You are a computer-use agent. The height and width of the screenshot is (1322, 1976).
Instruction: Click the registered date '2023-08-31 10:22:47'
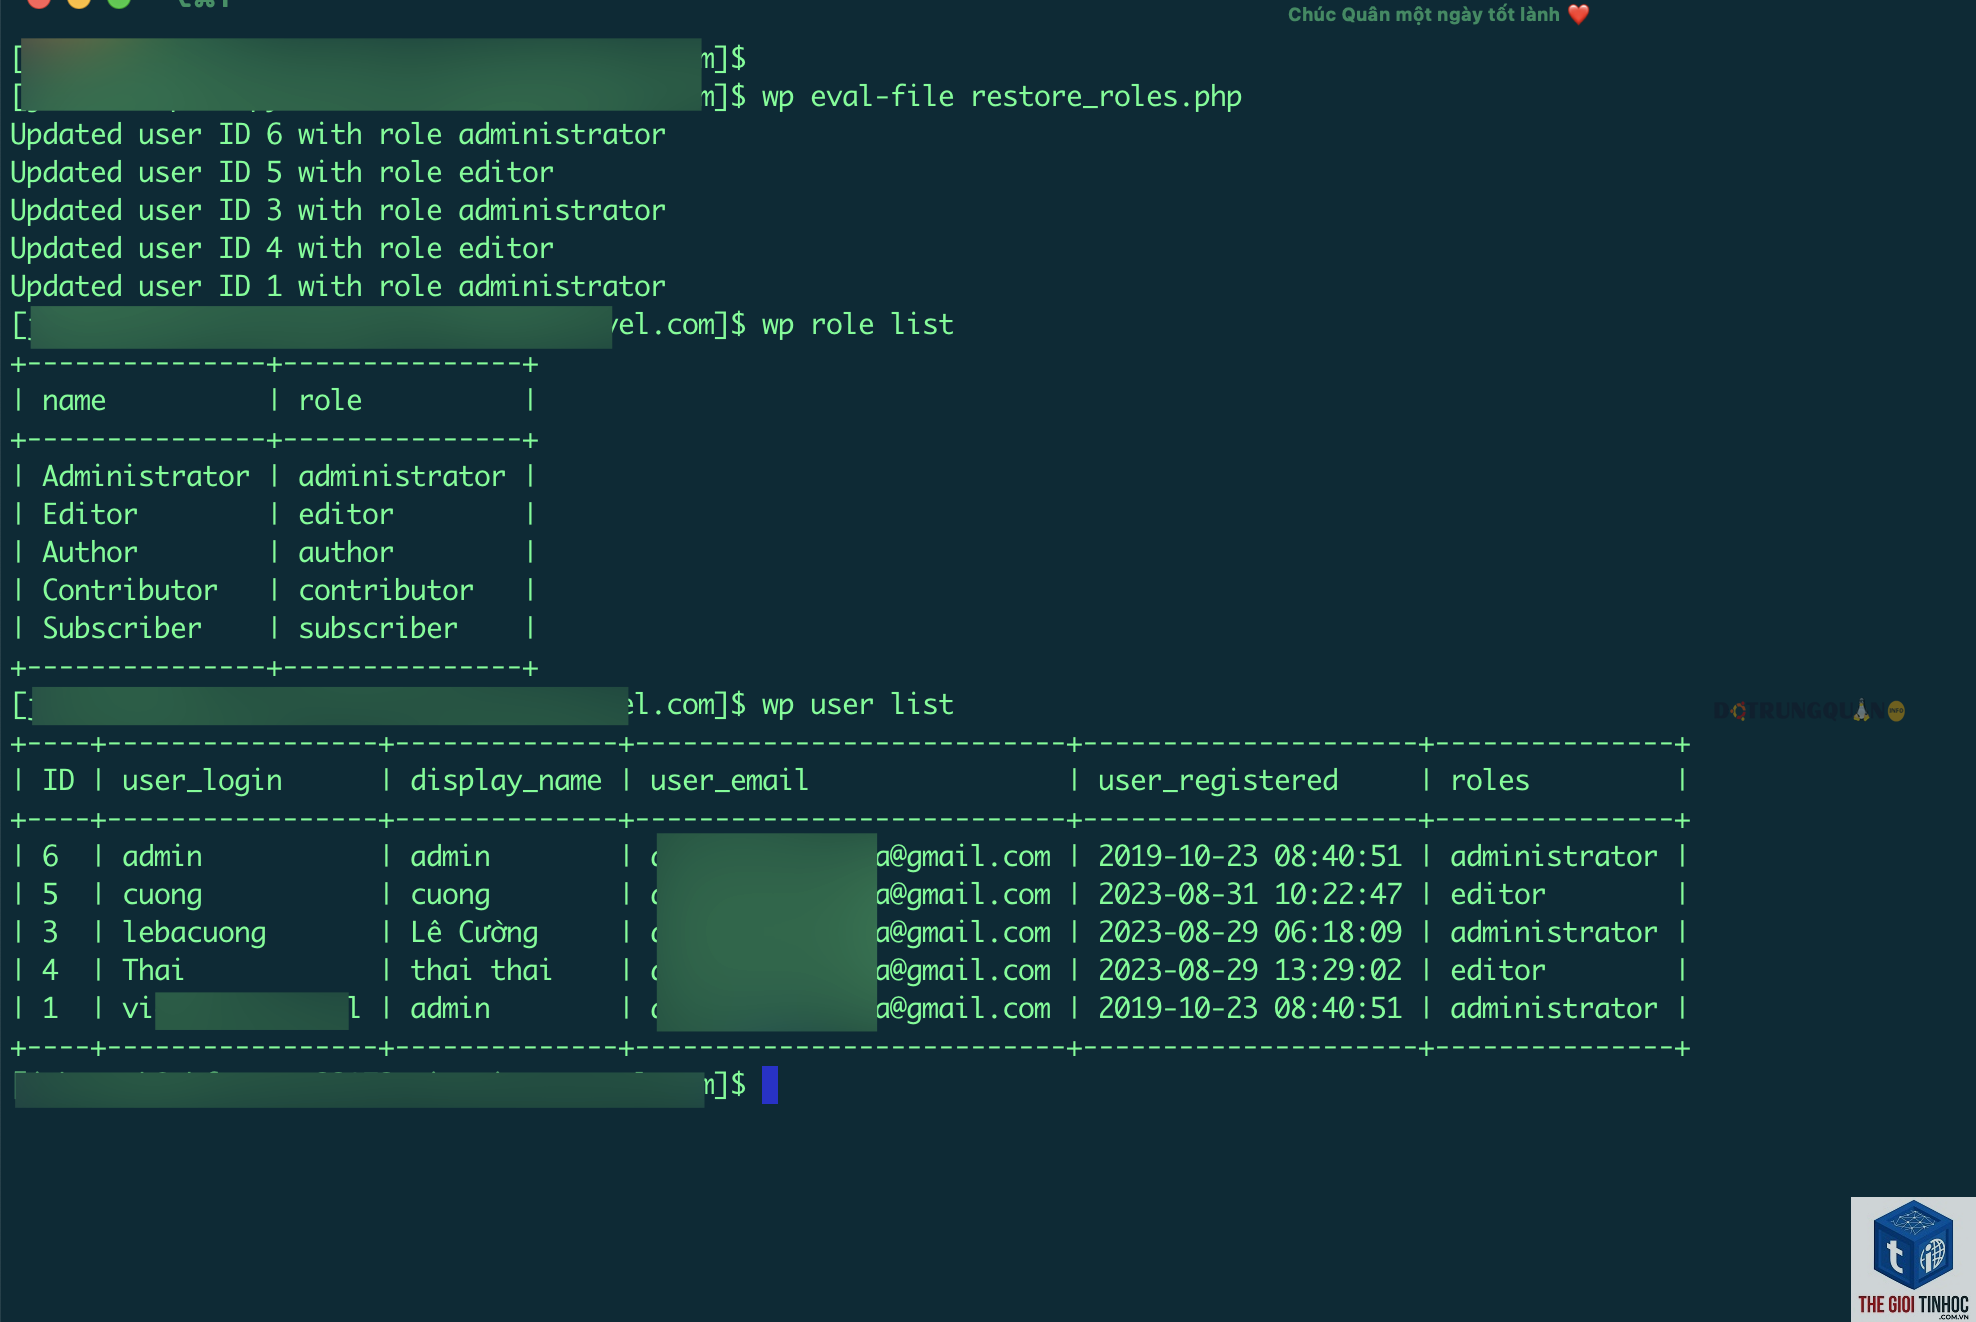[1250, 894]
